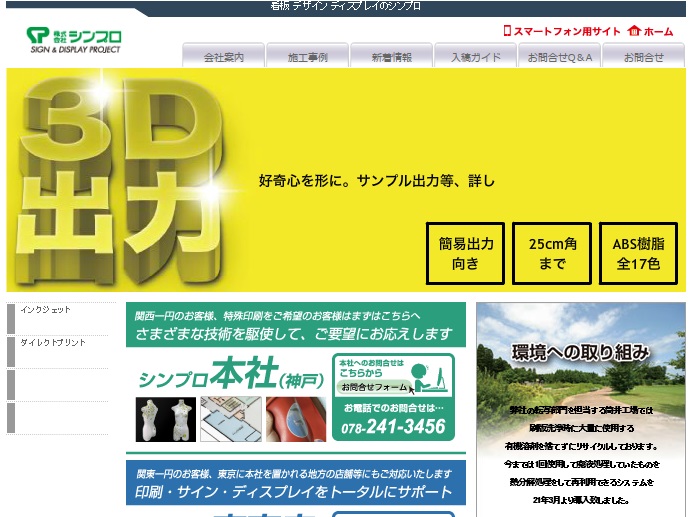Click the ABS樹脂 全17色 box

pos(638,253)
